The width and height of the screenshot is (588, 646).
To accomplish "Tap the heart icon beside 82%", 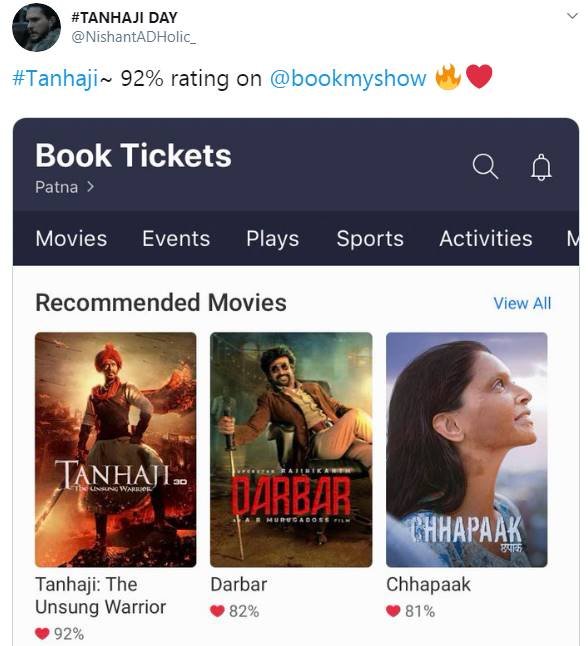I will 217,611.
